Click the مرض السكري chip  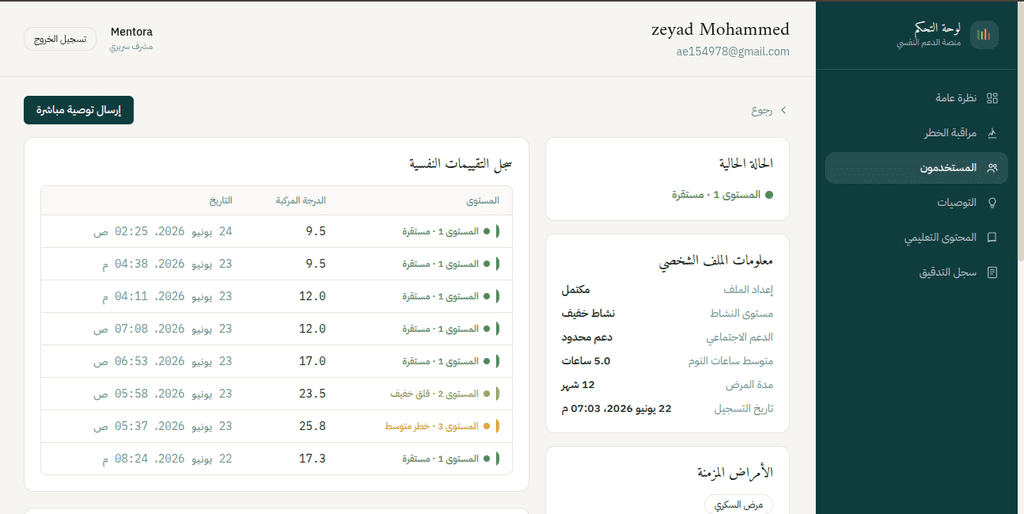(x=739, y=505)
